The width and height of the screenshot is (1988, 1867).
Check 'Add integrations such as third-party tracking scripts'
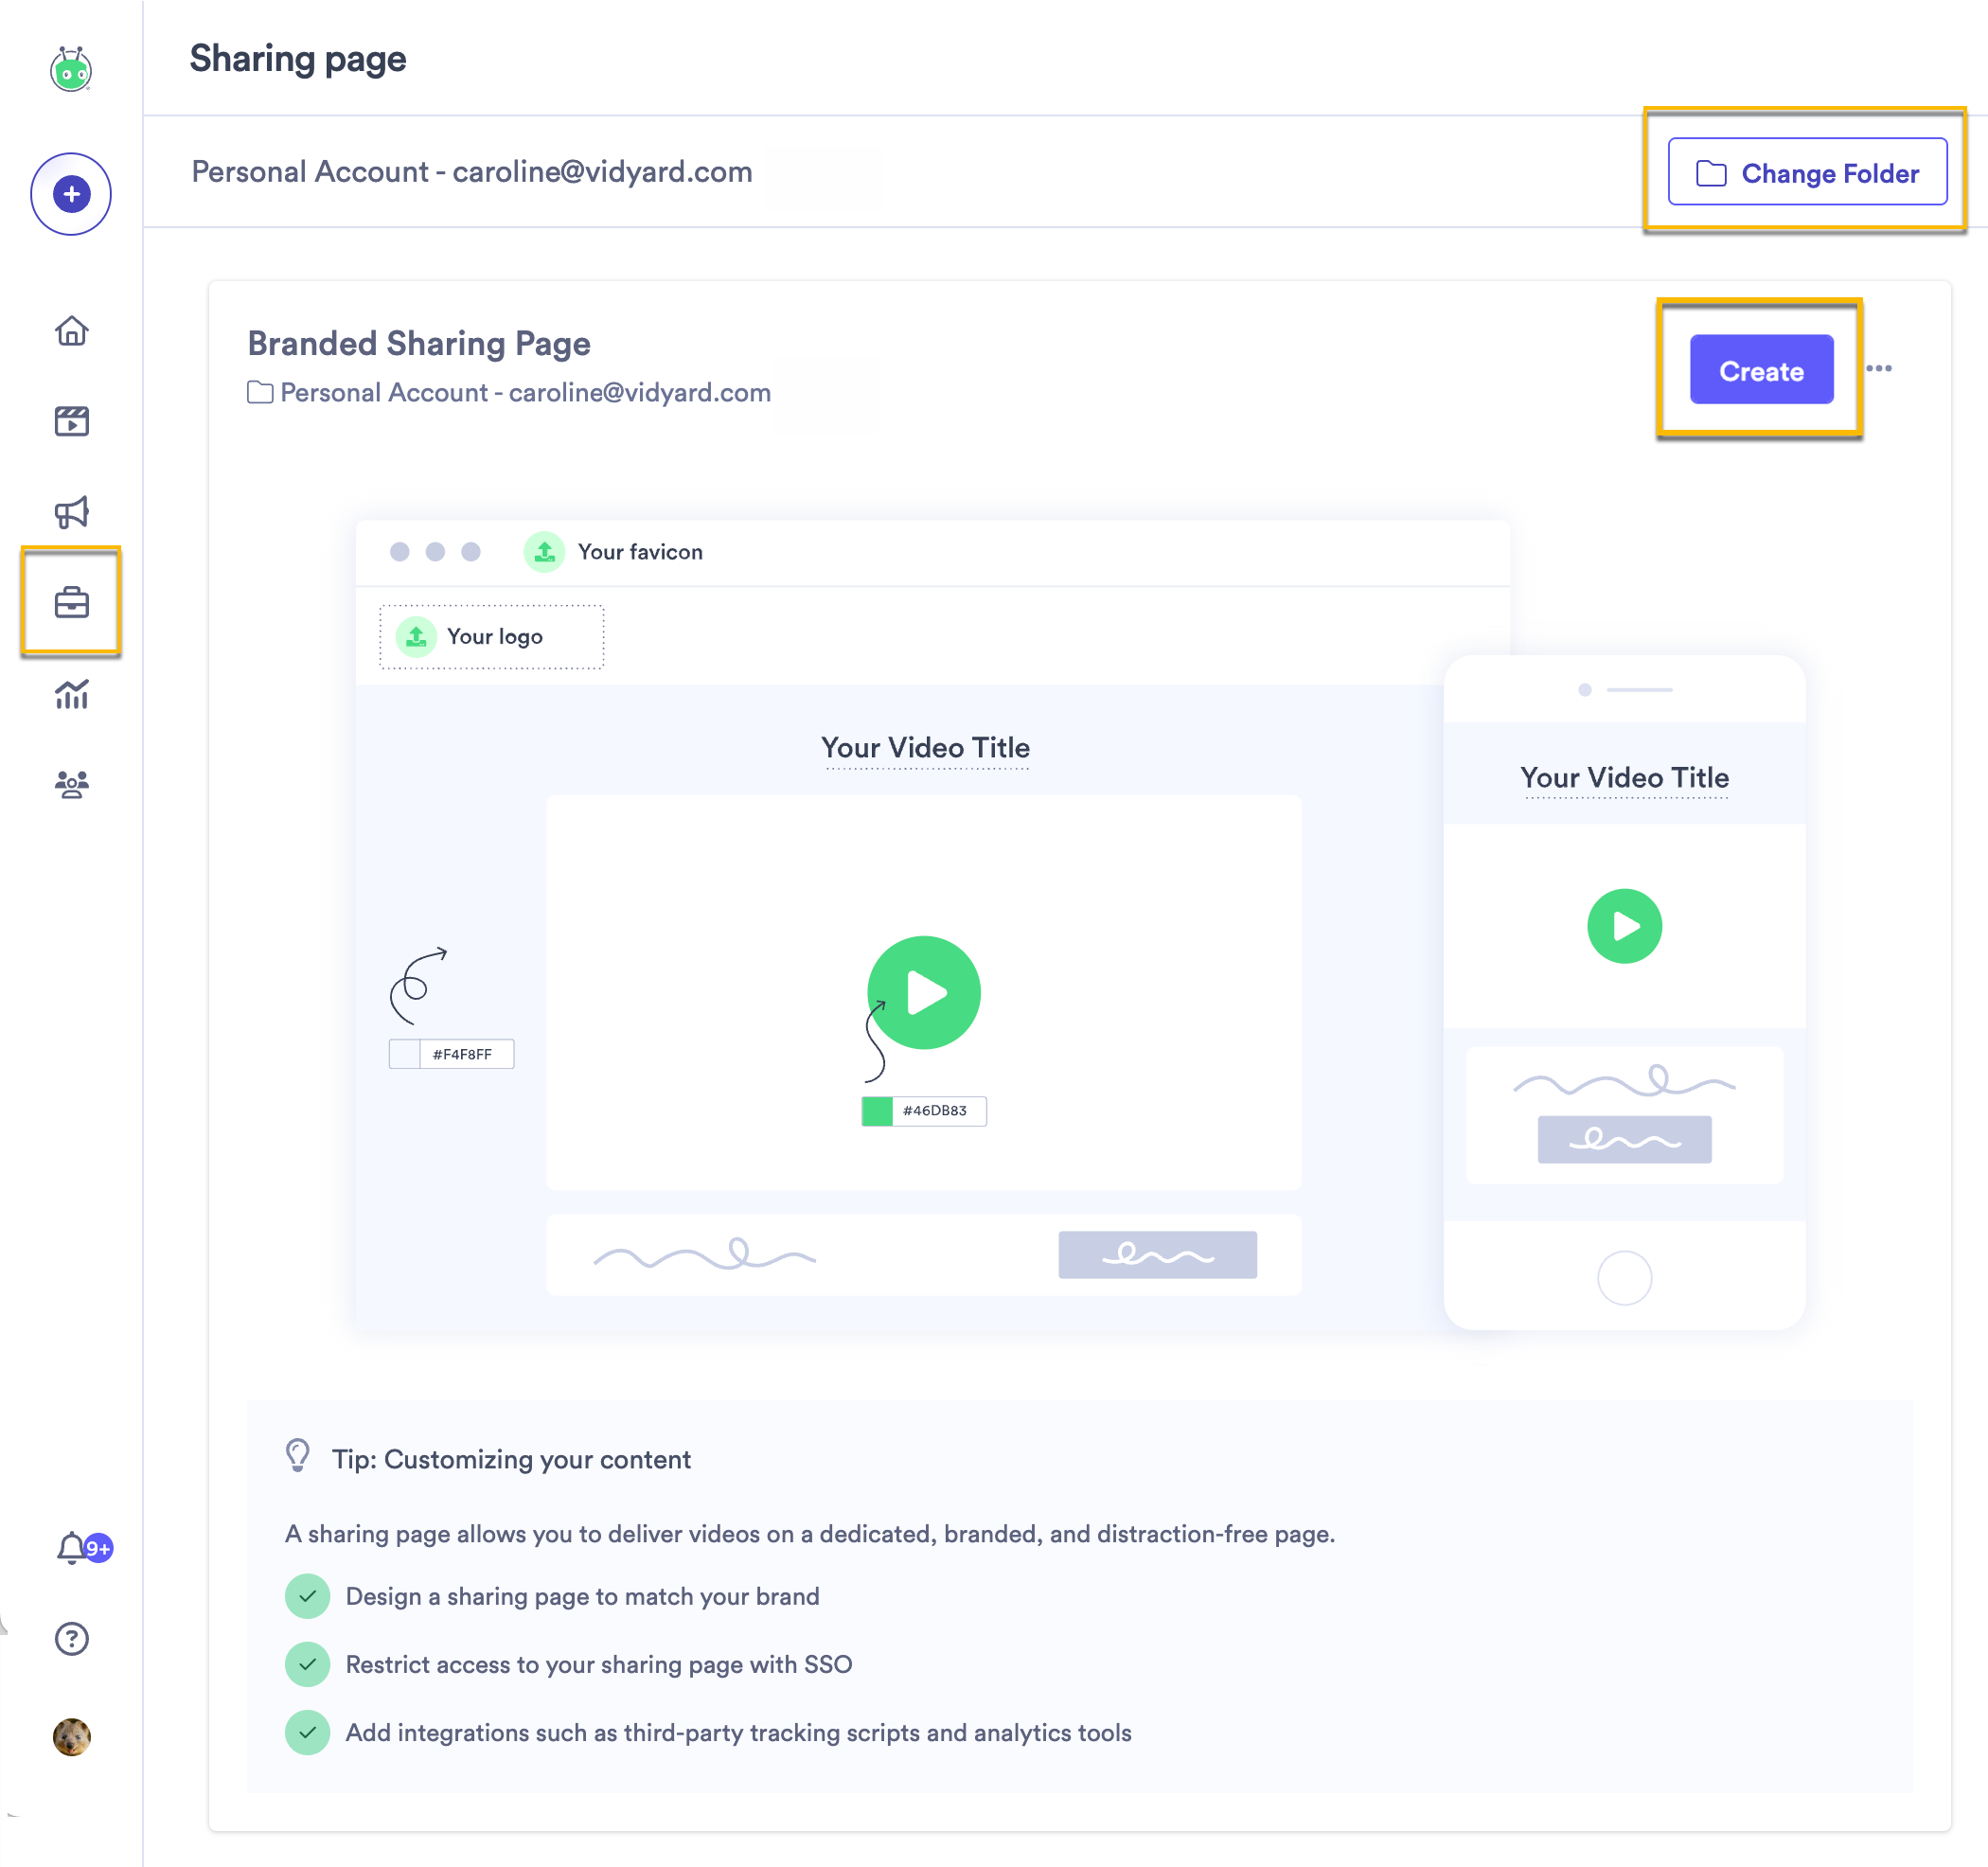307,1733
